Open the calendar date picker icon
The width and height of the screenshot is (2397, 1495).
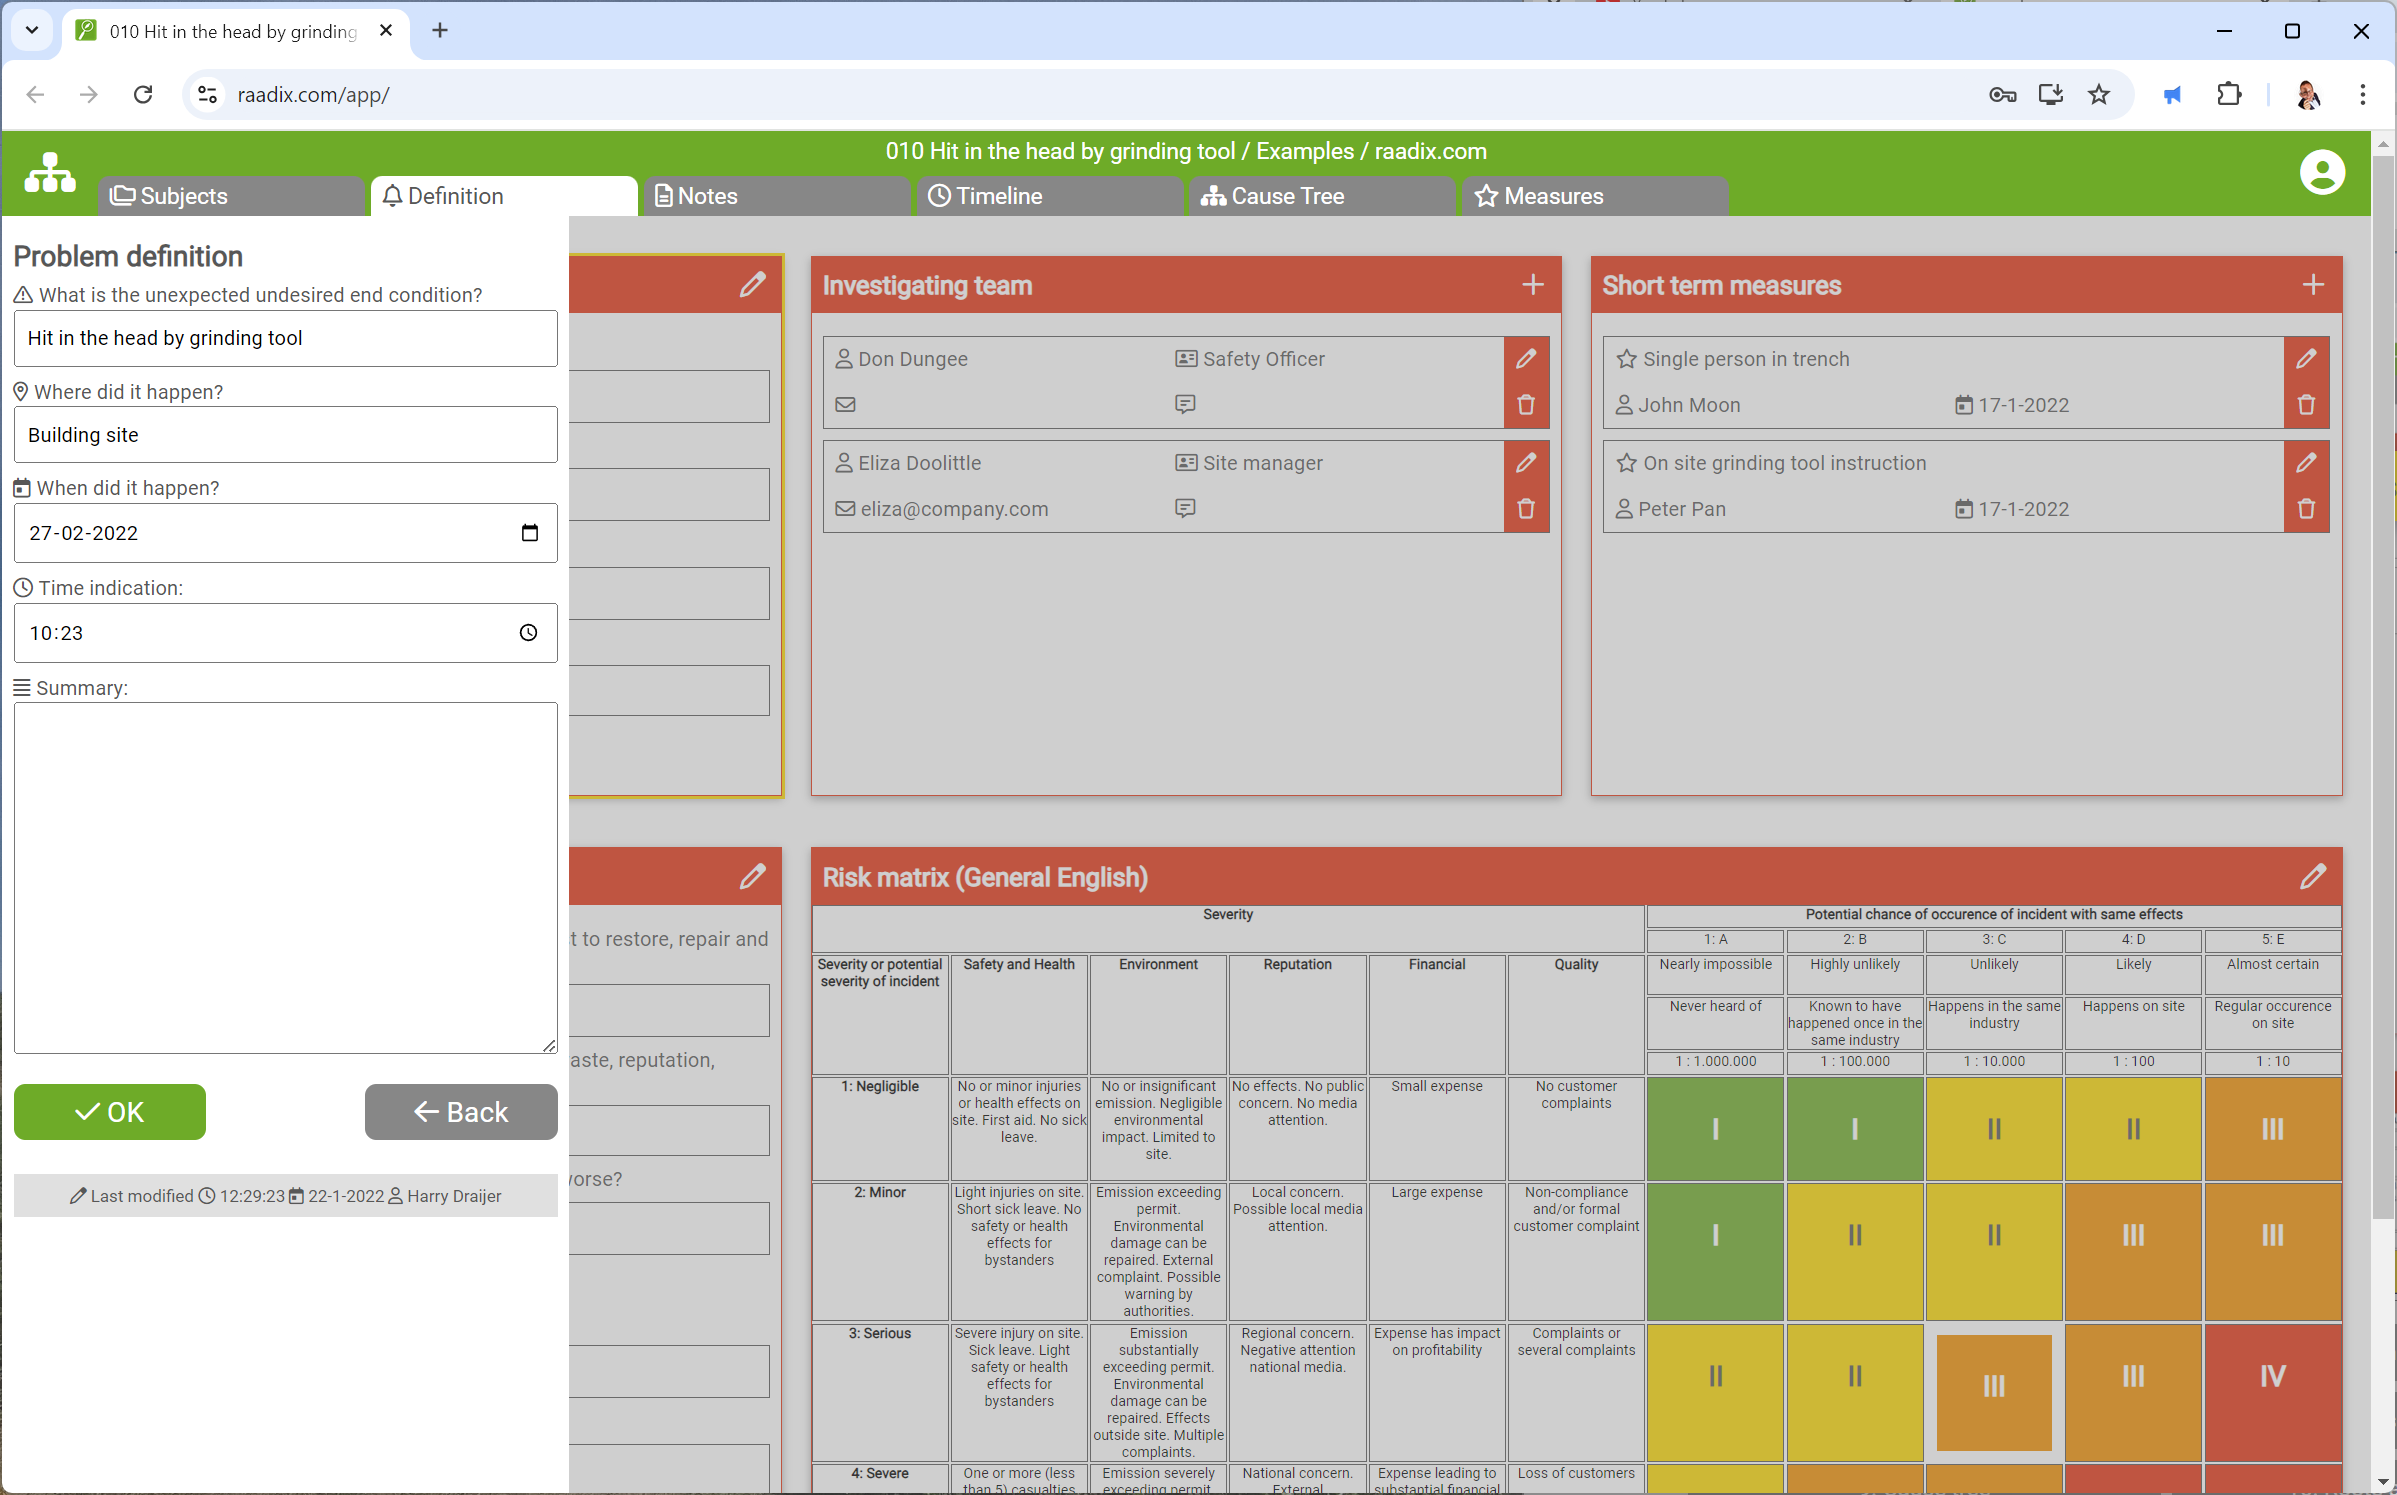[529, 533]
